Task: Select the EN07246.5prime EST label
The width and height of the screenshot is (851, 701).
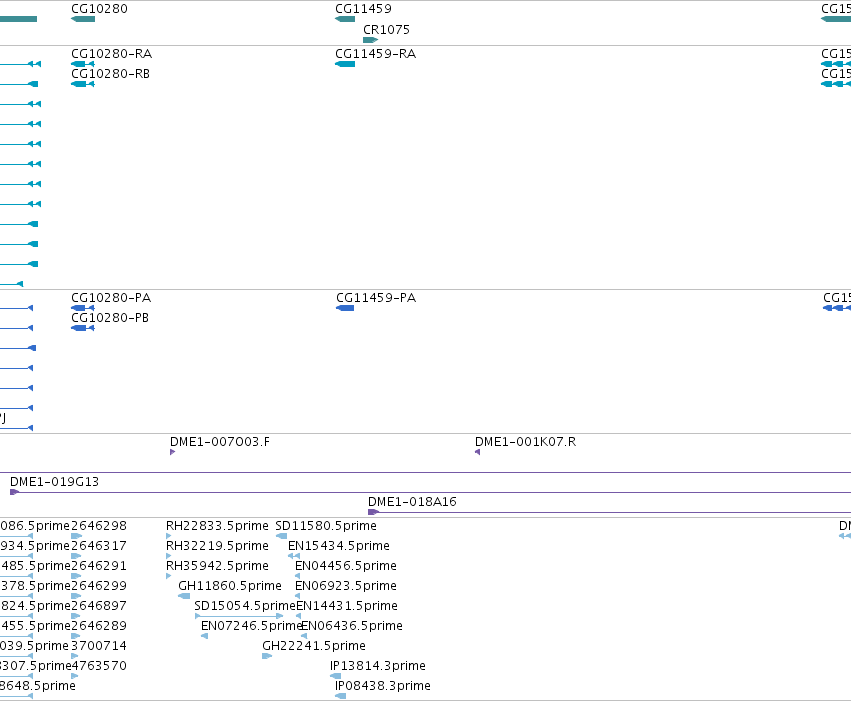Action: (x=251, y=626)
